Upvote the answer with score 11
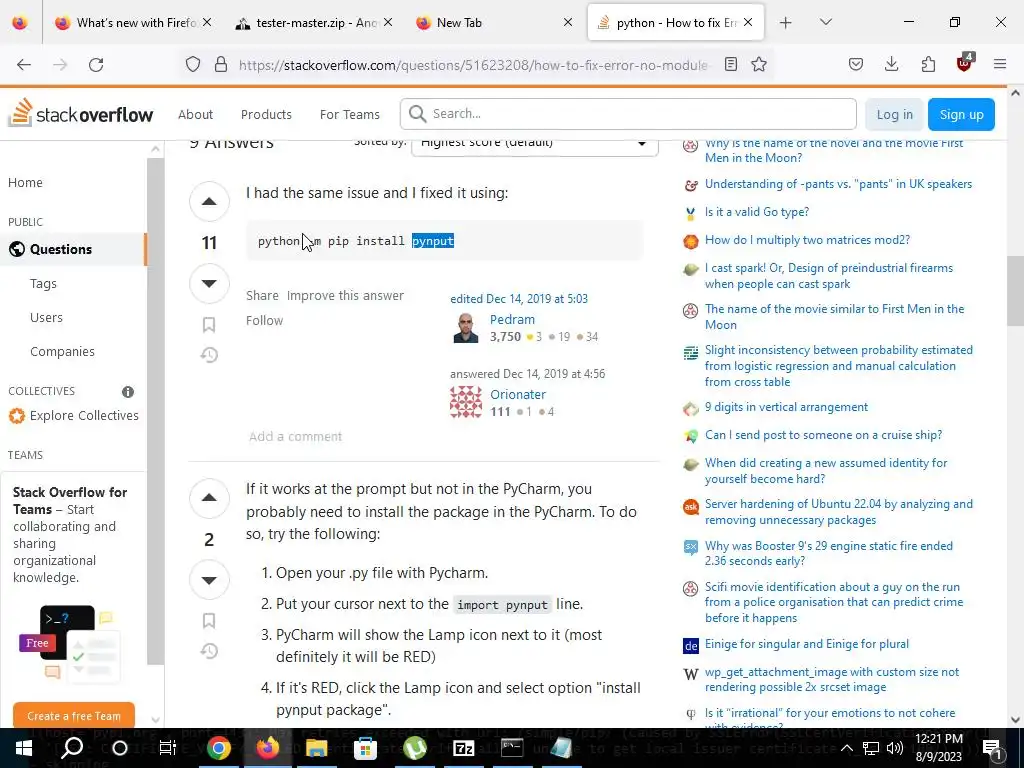 [209, 201]
